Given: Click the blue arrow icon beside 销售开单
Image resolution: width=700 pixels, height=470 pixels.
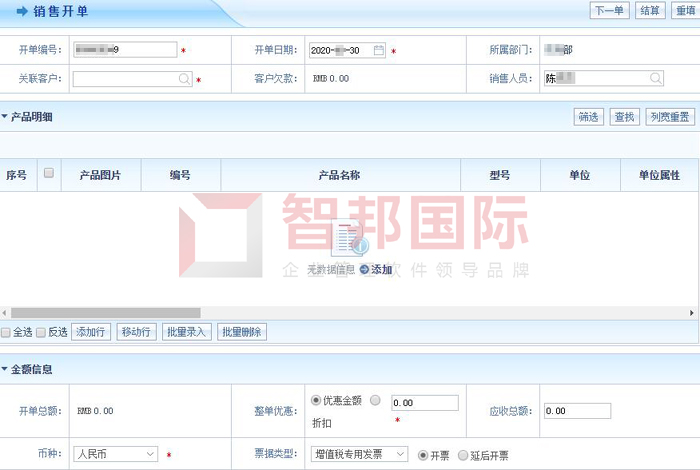Looking at the screenshot, I should tap(22, 11).
